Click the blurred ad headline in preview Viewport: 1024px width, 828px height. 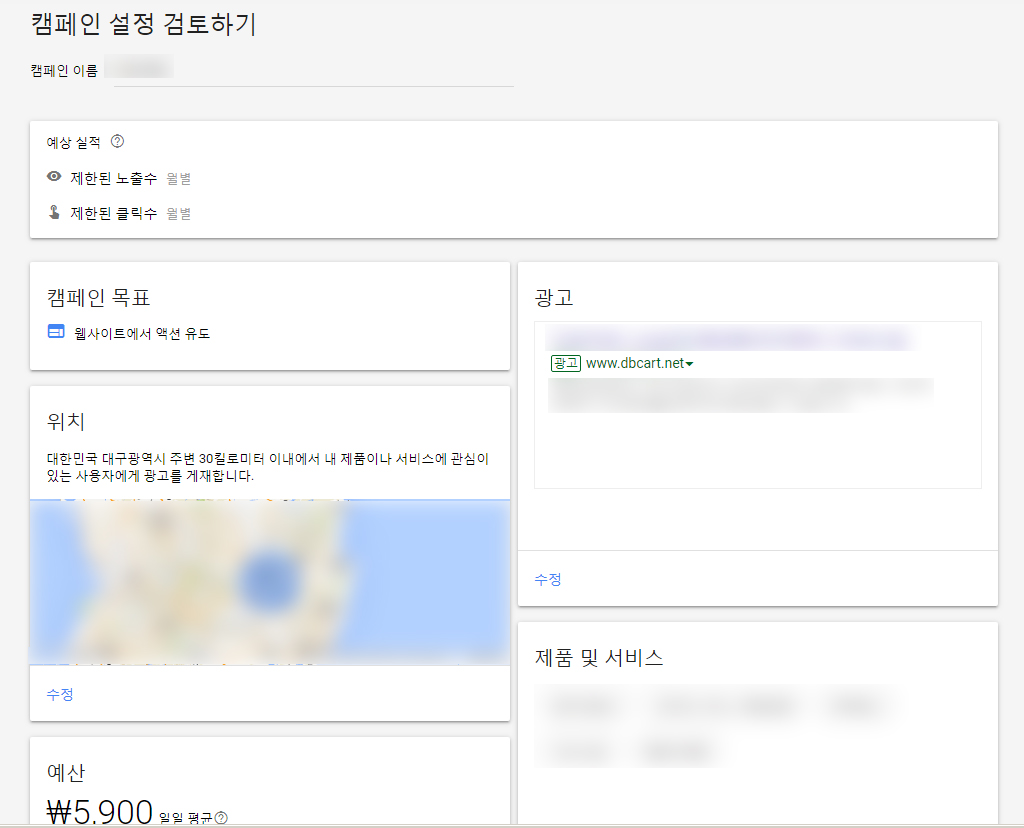click(x=730, y=339)
